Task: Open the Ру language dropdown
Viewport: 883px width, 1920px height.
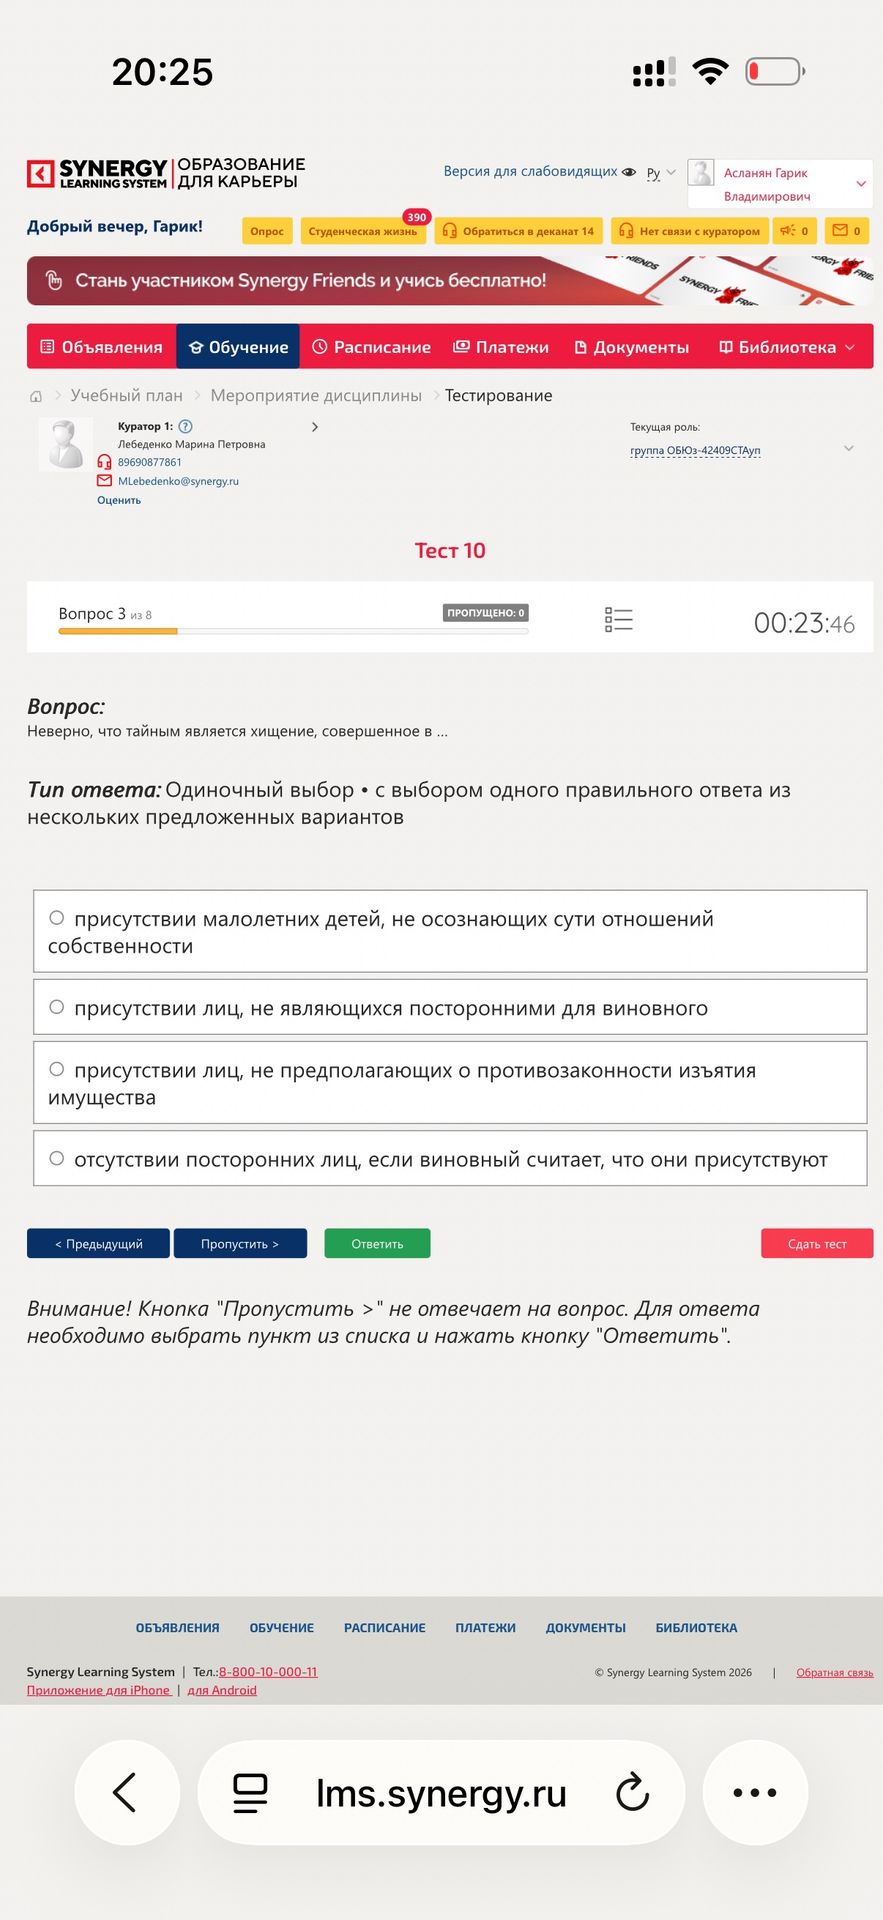Action: 660,173
